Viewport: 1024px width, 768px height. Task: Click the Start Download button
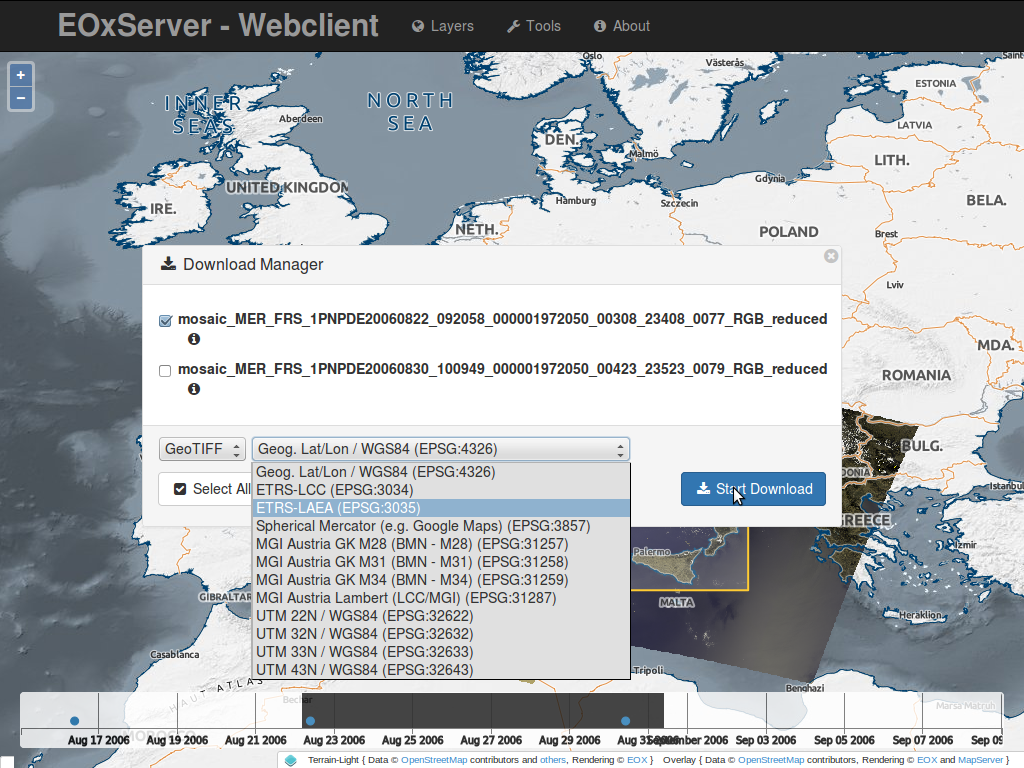754,489
